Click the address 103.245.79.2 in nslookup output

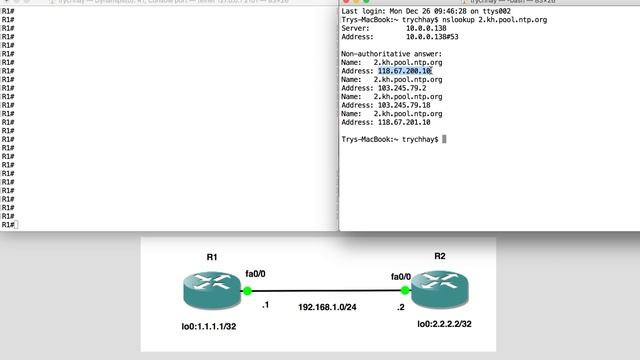[402, 88]
